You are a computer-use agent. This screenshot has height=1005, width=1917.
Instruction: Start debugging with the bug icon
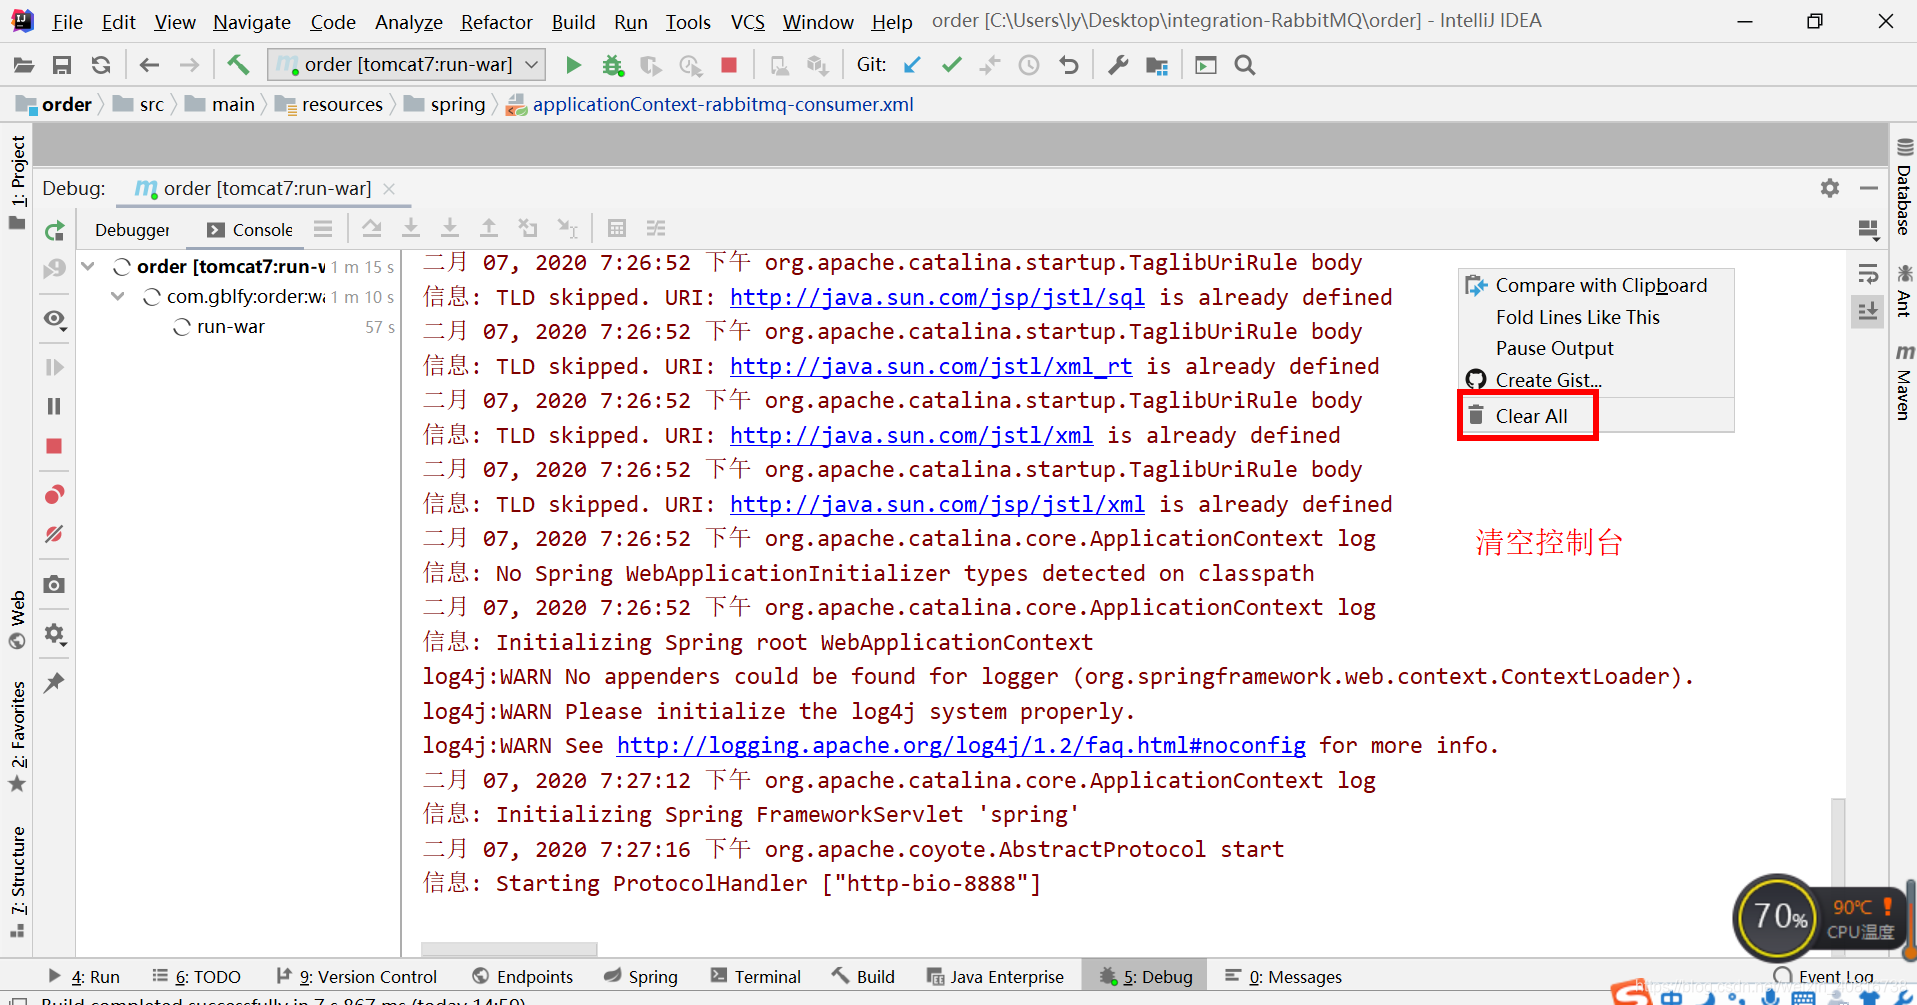pos(613,65)
